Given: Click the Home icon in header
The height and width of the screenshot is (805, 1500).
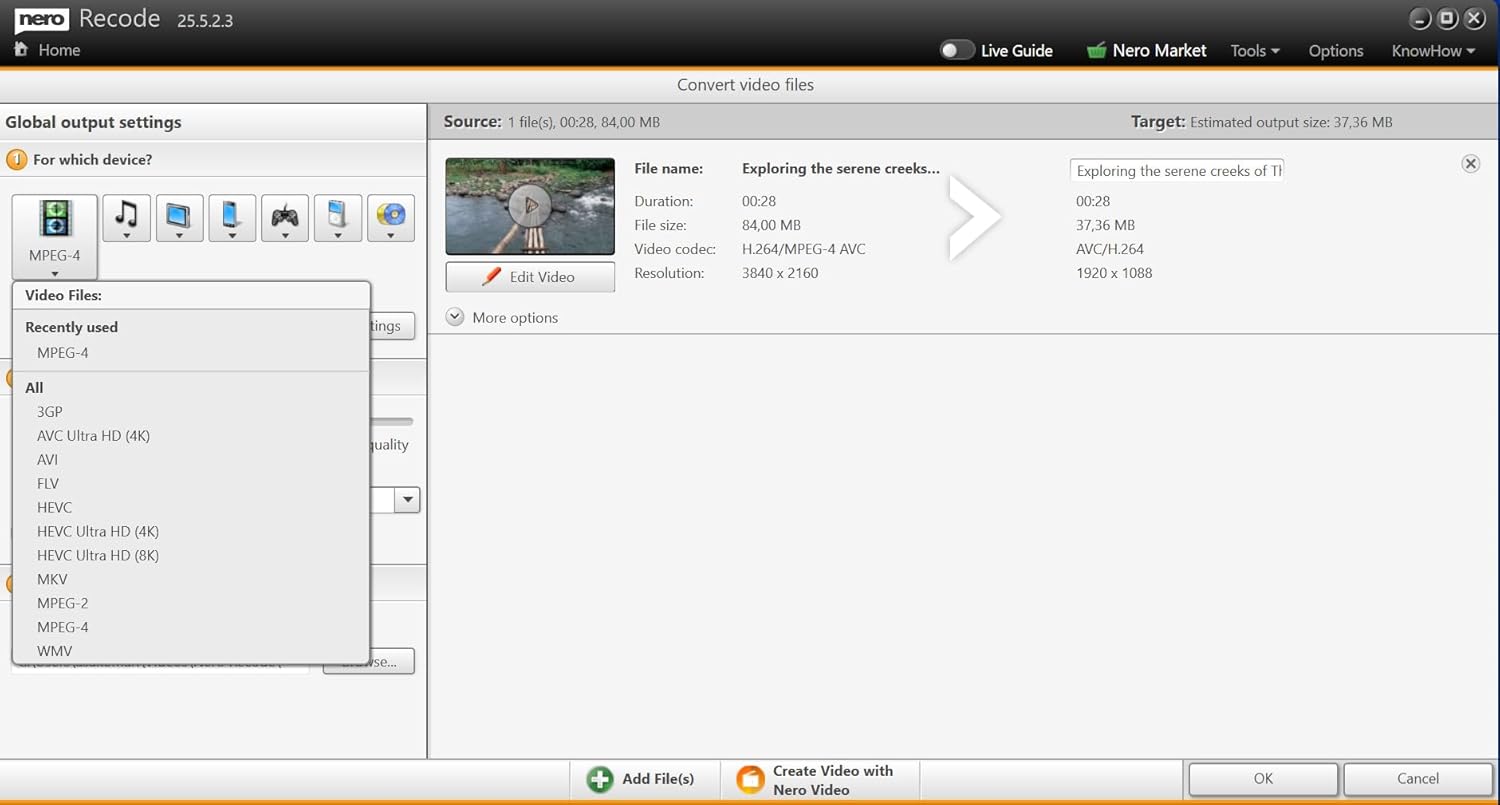Looking at the screenshot, I should [21, 49].
